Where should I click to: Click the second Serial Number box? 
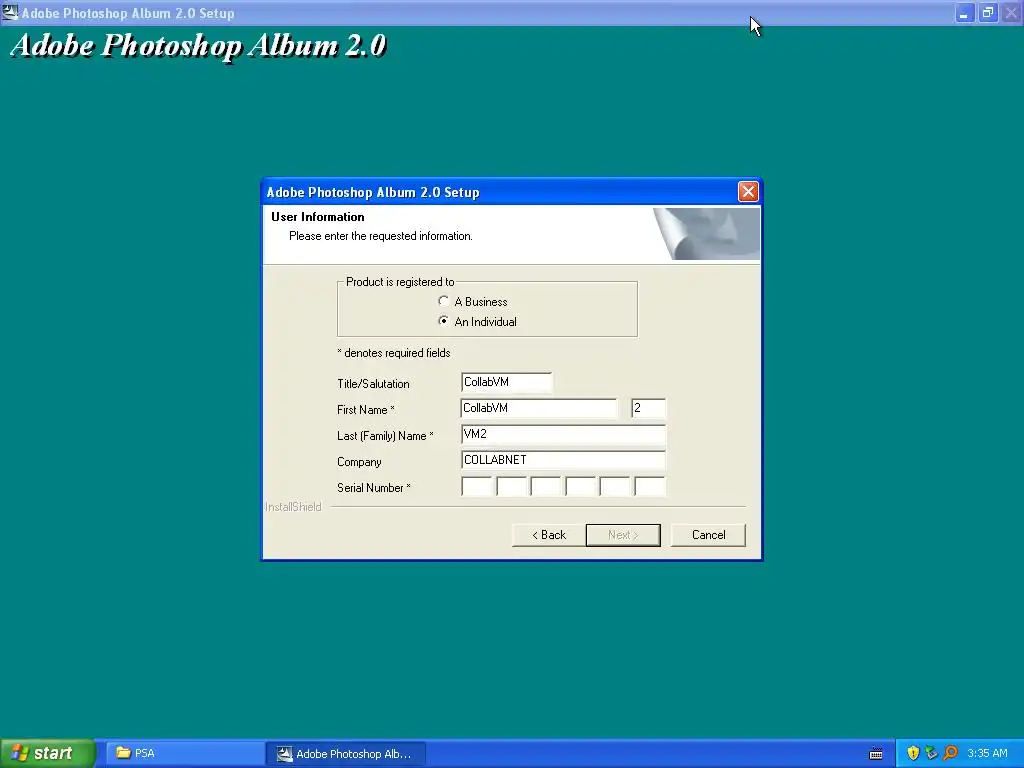(511, 487)
